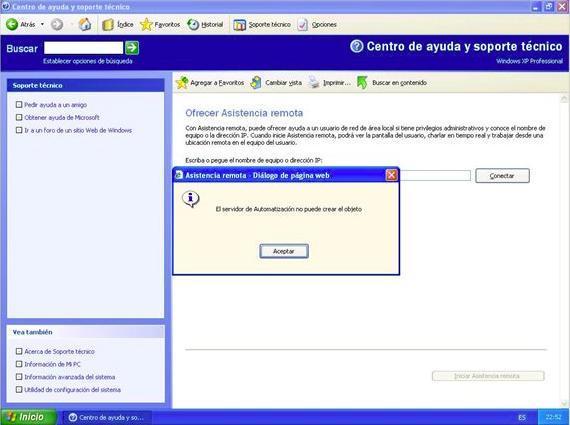The width and height of the screenshot is (570, 425).
Task: Click the Iniciar Asistencia remota button
Action: [488, 376]
